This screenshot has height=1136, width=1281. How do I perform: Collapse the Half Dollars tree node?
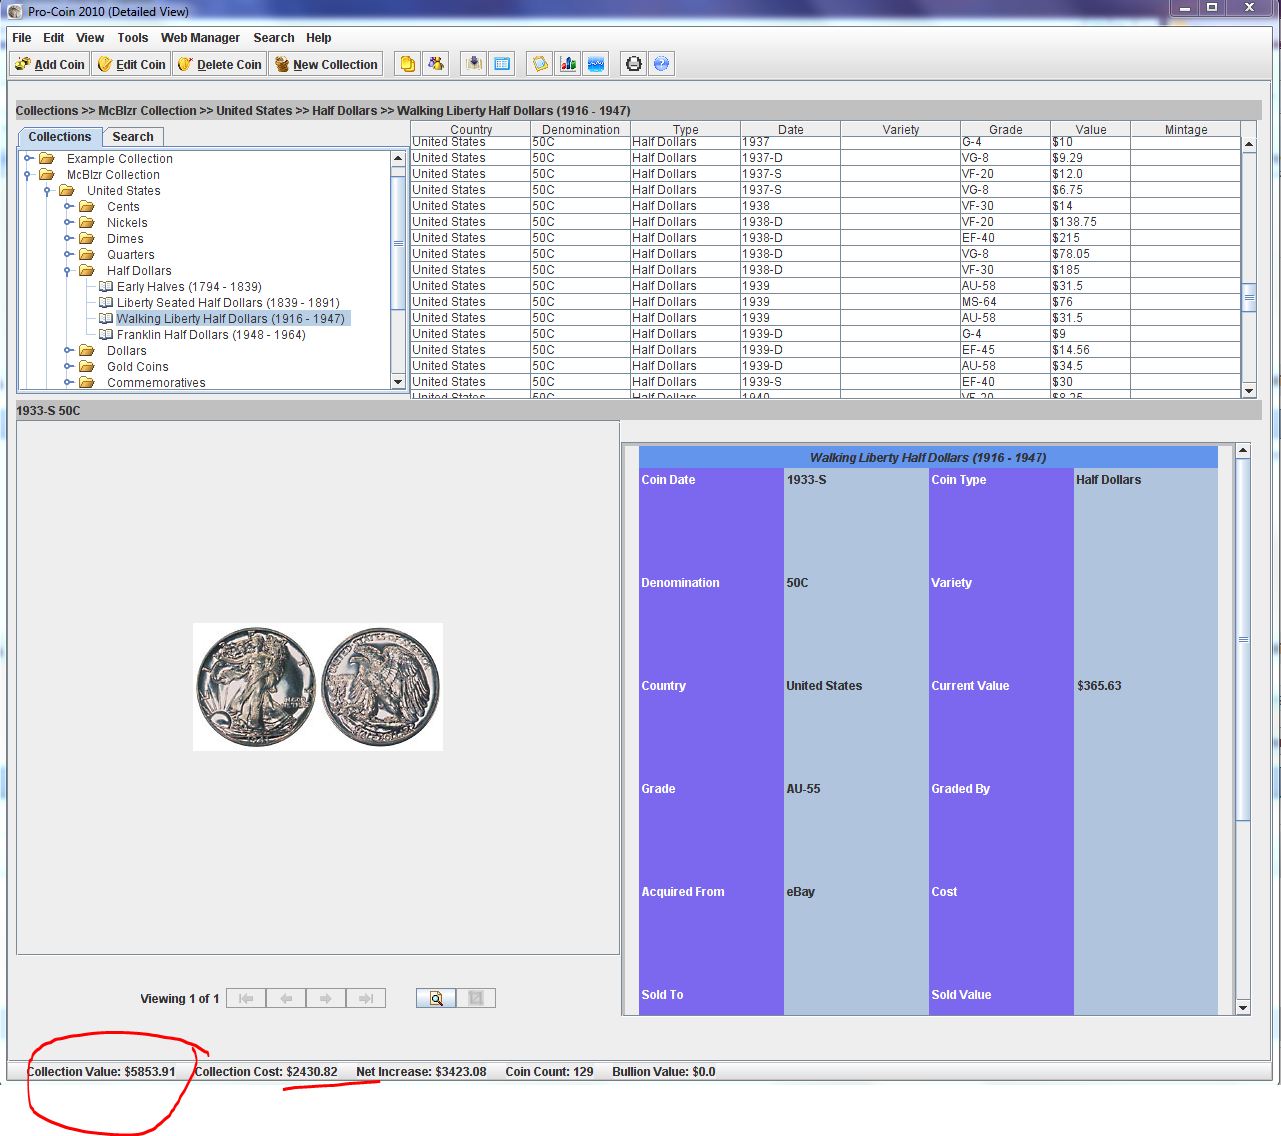coord(68,271)
